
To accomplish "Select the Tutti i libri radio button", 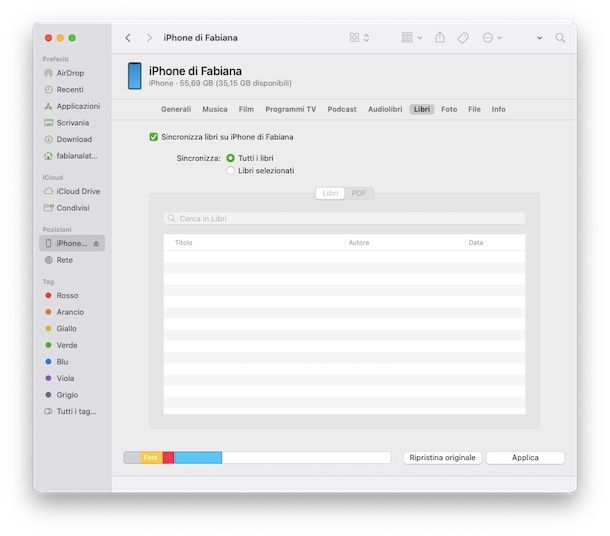I will [x=230, y=158].
